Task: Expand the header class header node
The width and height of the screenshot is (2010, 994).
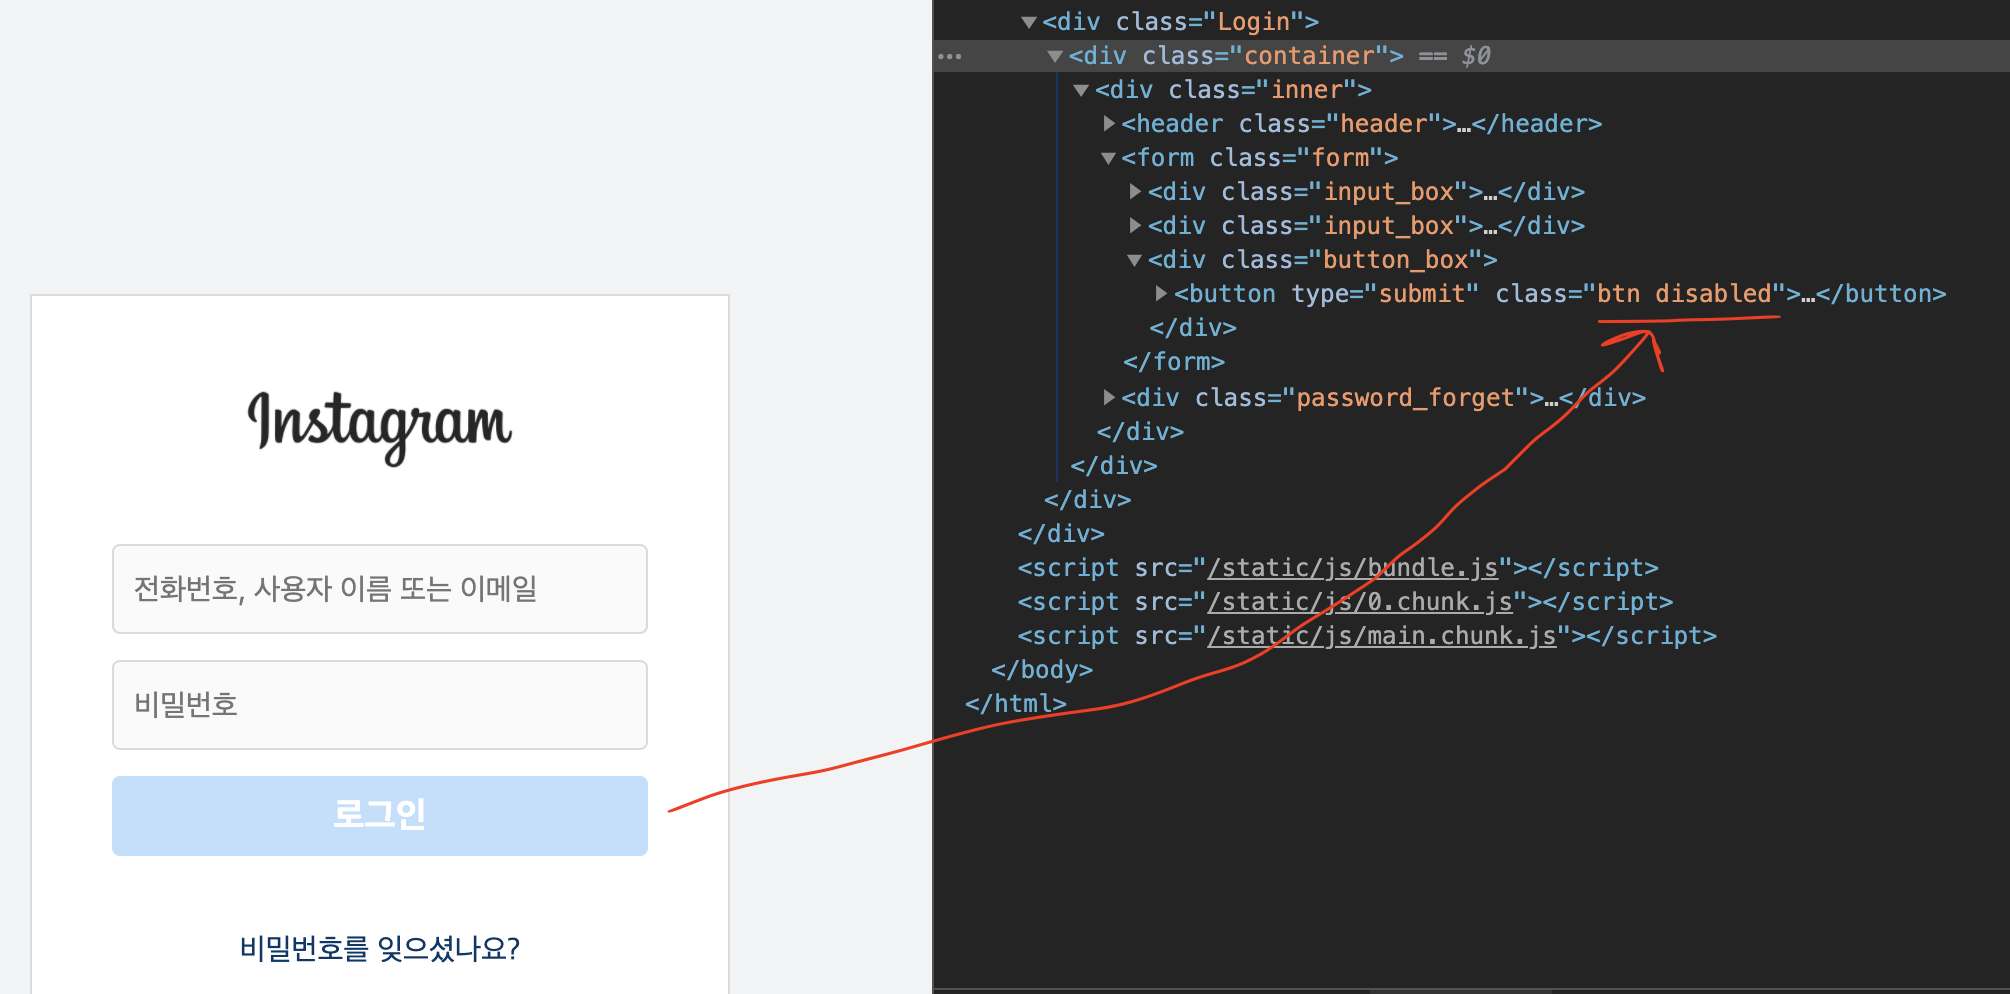Action: 1108,124
